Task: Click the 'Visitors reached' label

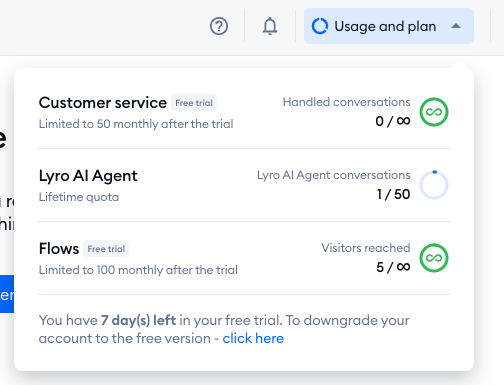Action: pos(366,248)
